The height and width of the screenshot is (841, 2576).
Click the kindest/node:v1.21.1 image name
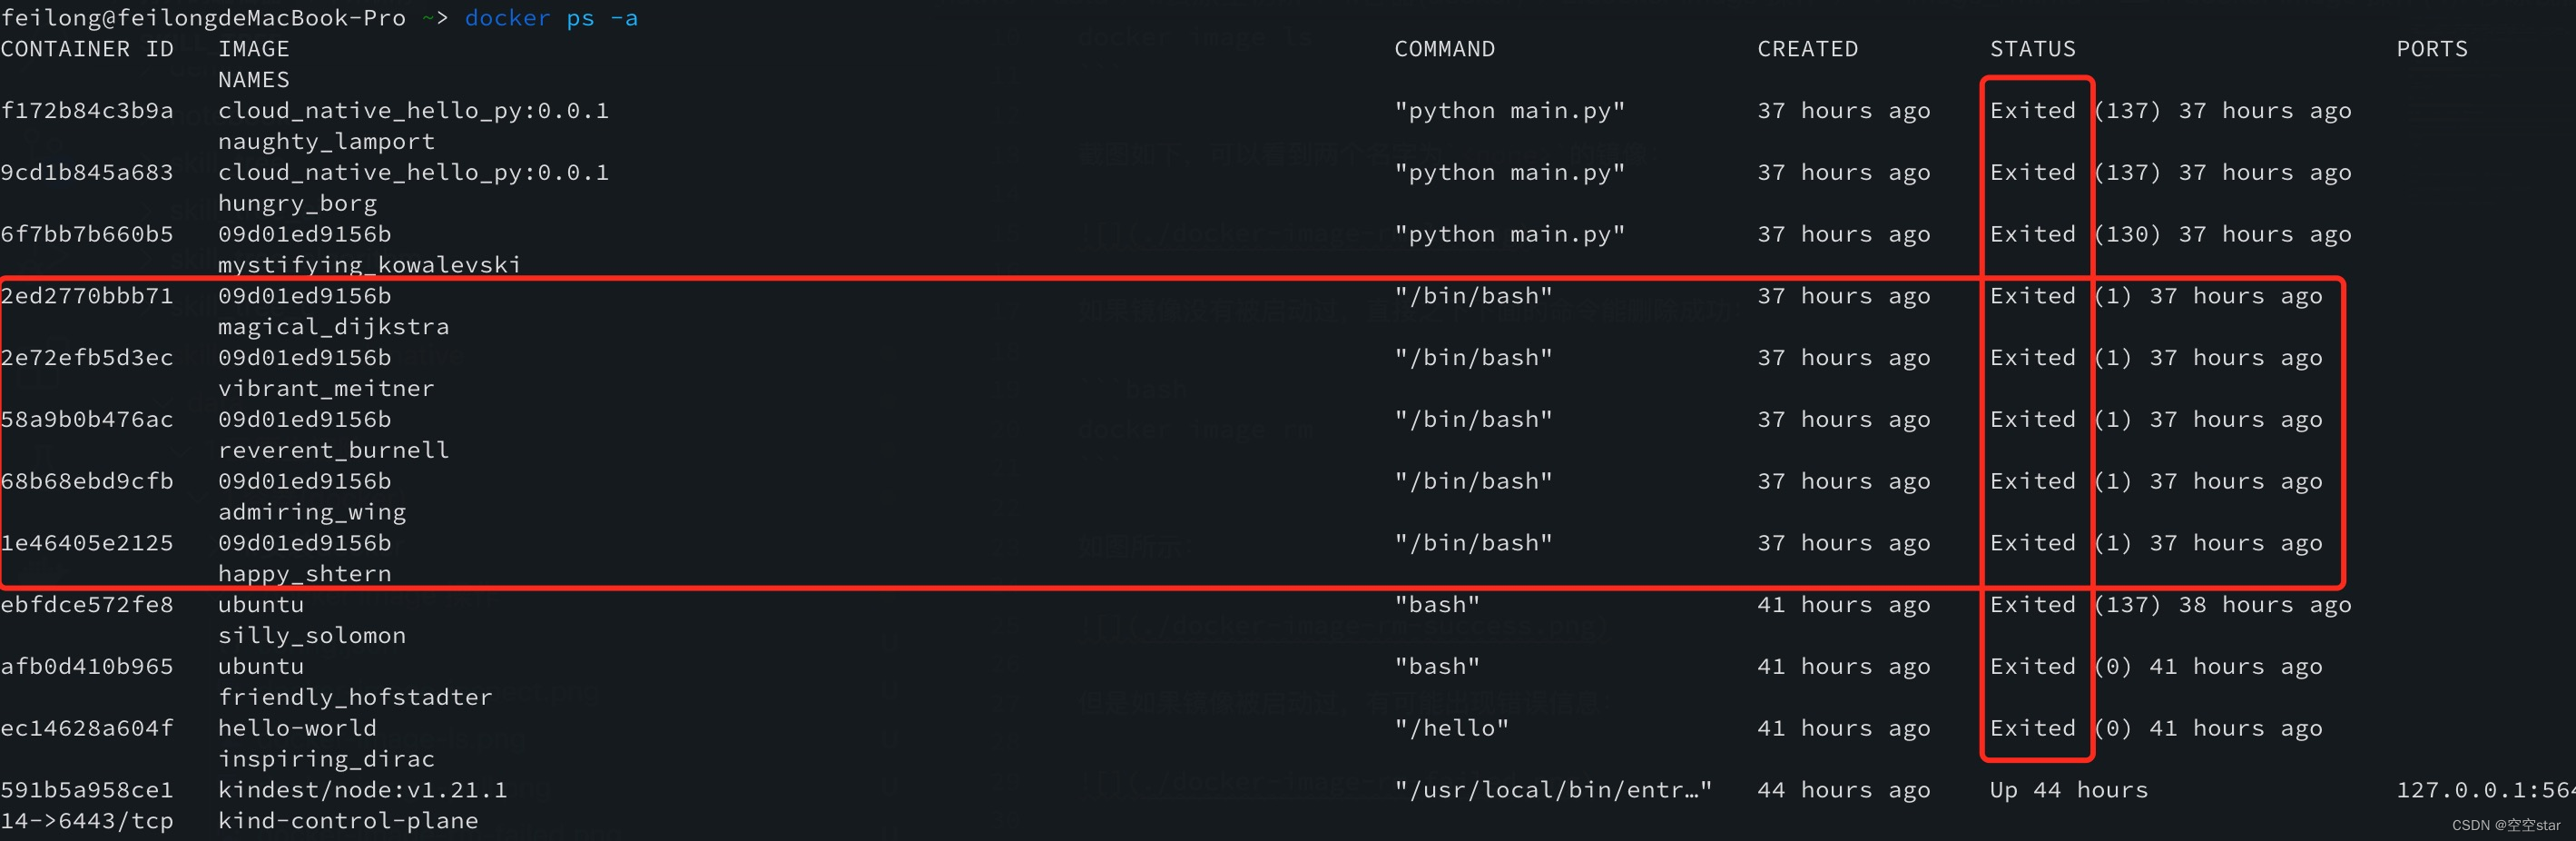[362, 790]
